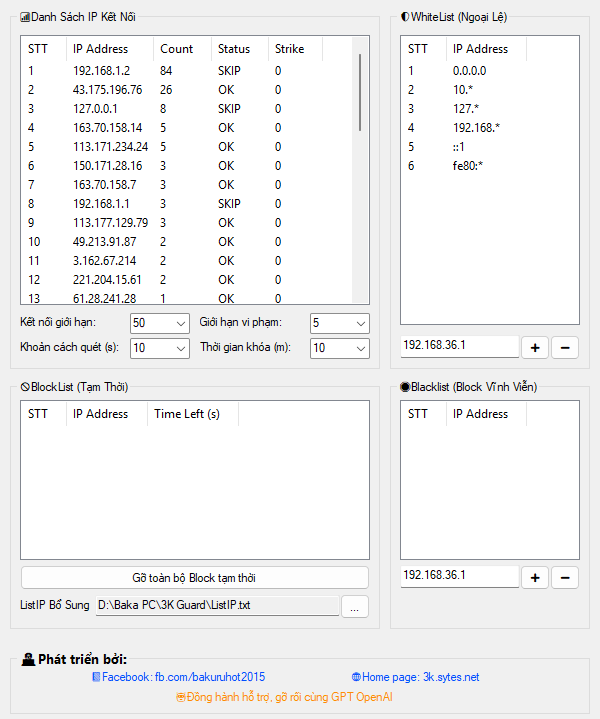600x719 pixels.
Task: Select WhiteList entry 192.168.*
Action: 489,128
